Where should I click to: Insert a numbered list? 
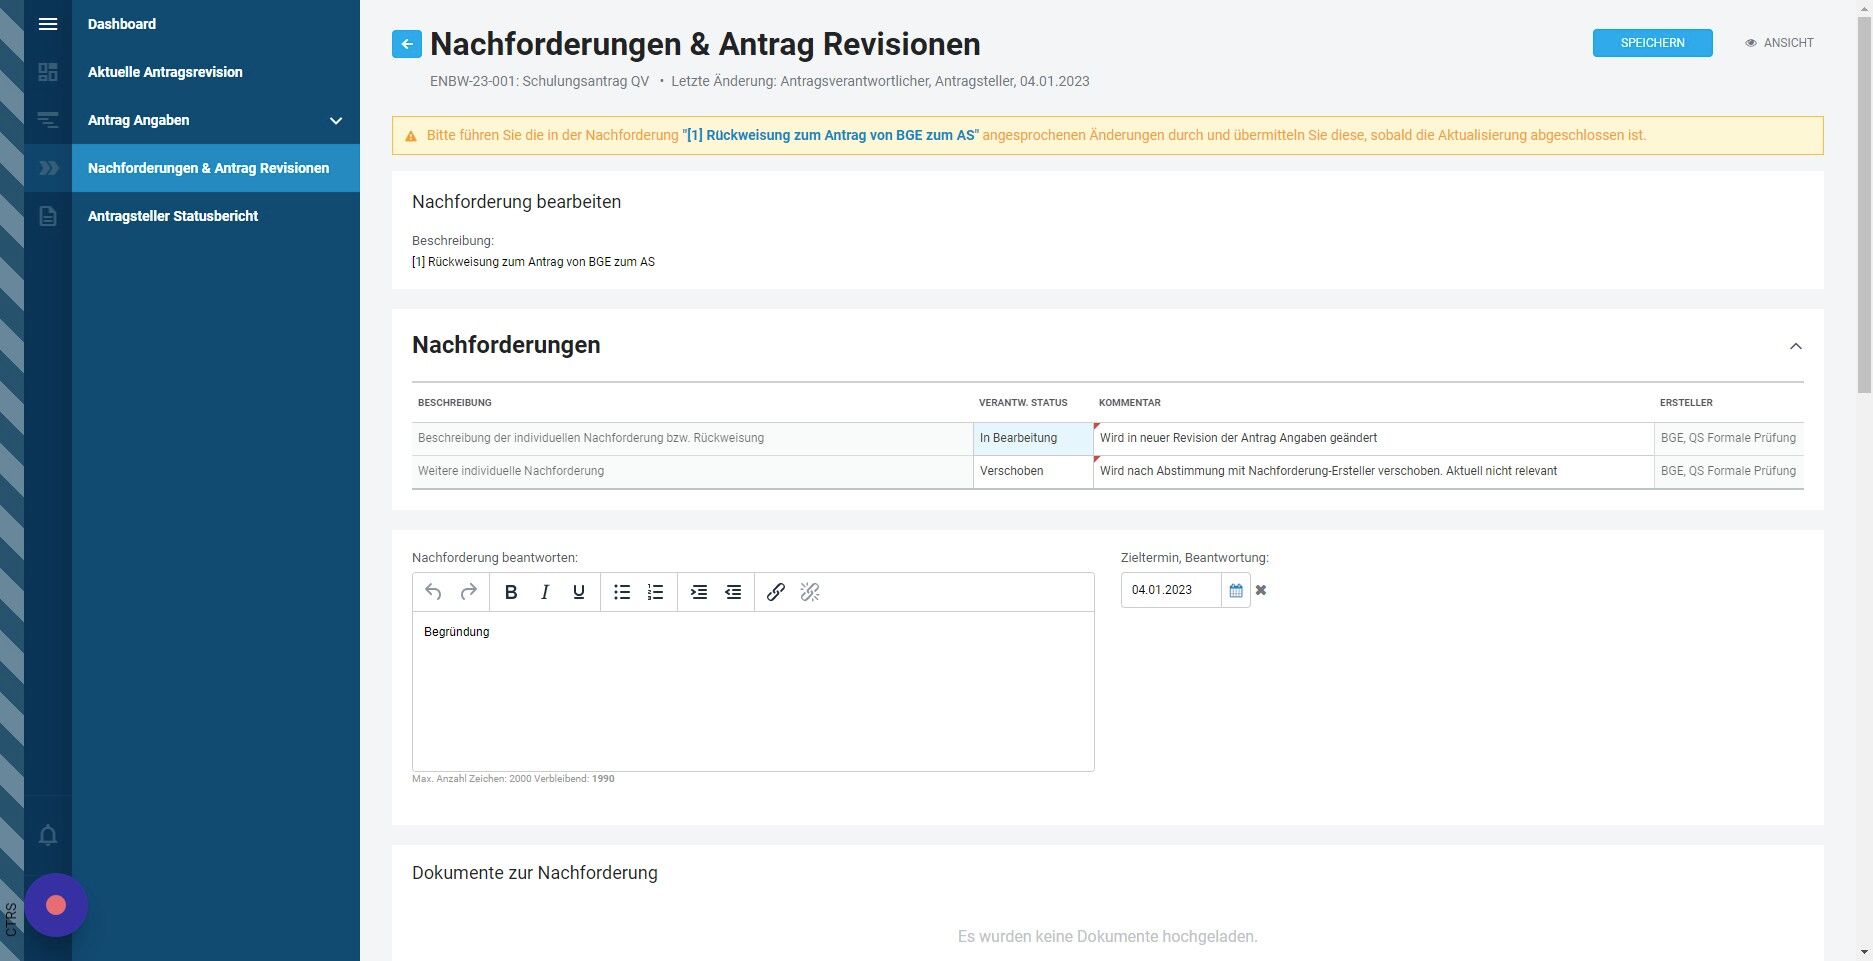[656, 592]
